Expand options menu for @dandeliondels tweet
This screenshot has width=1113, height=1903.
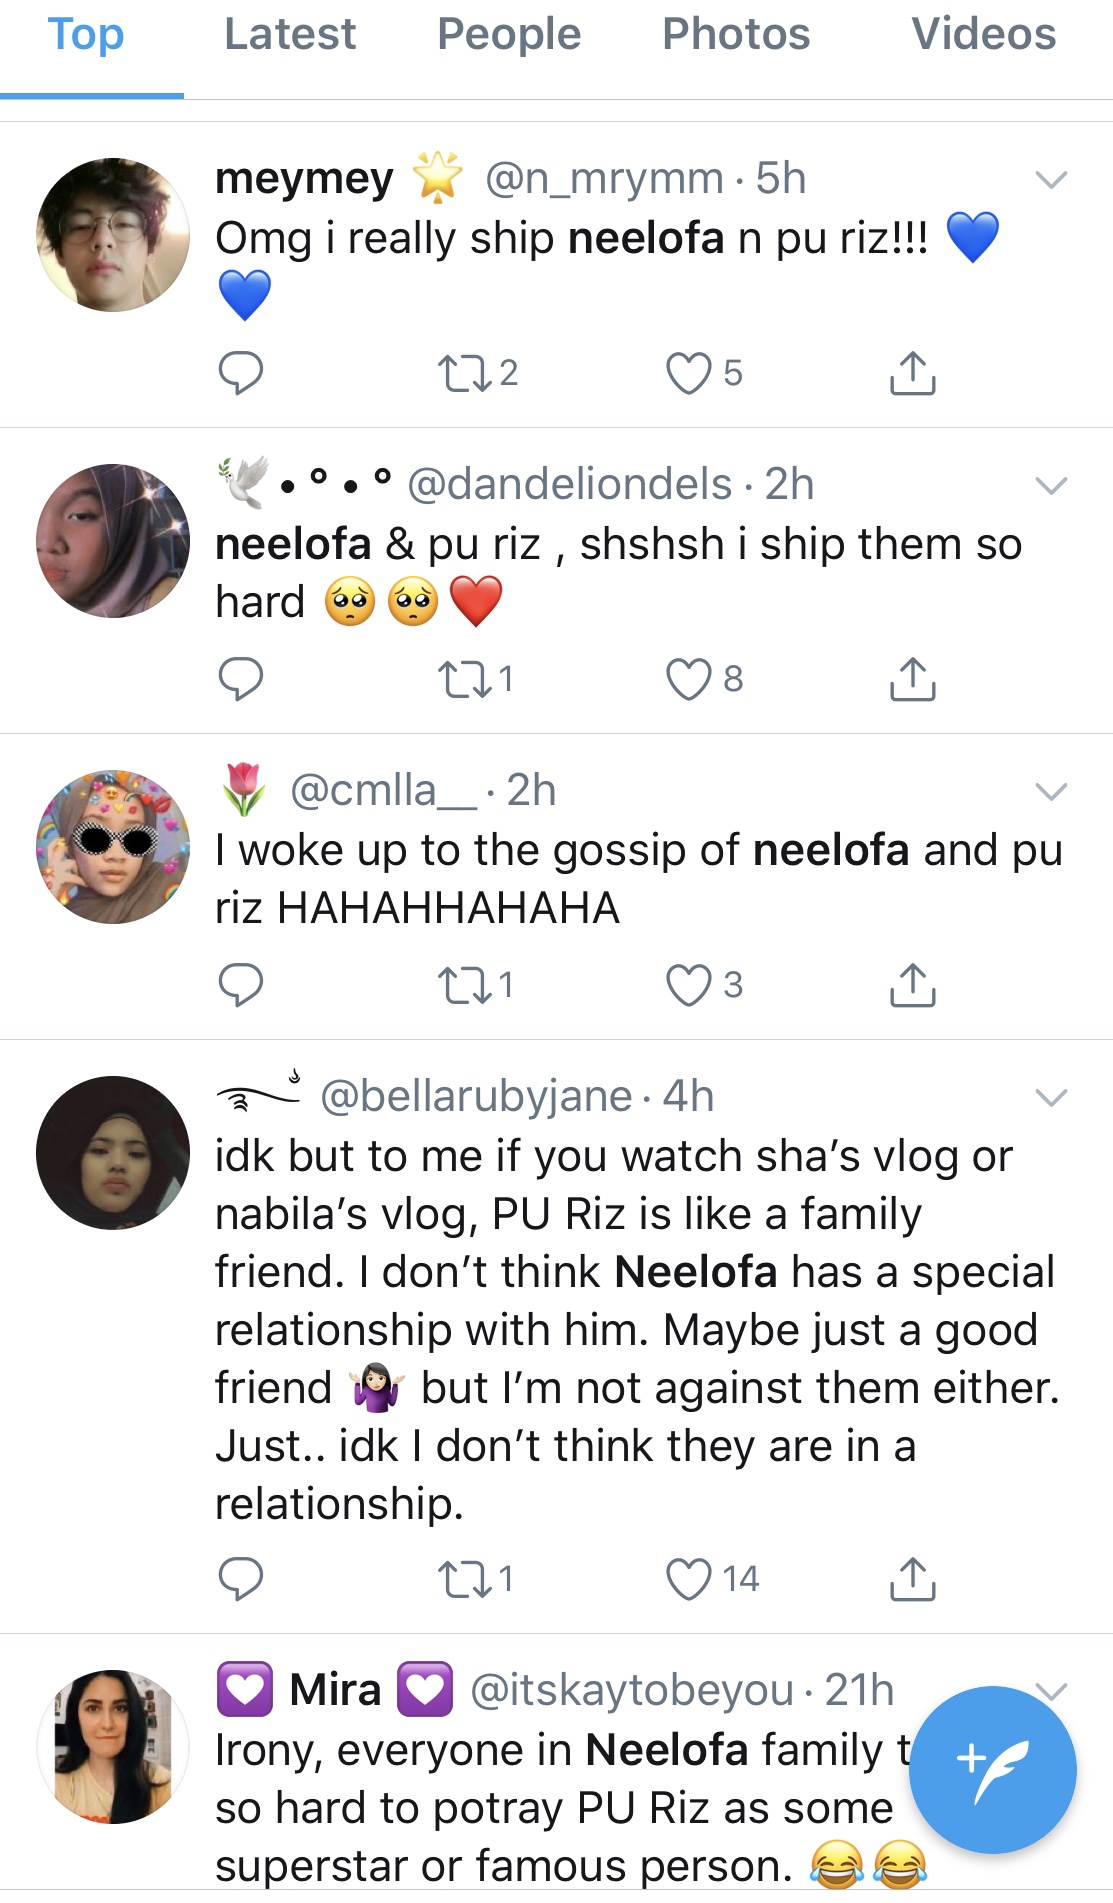[x=1051, y=486]
